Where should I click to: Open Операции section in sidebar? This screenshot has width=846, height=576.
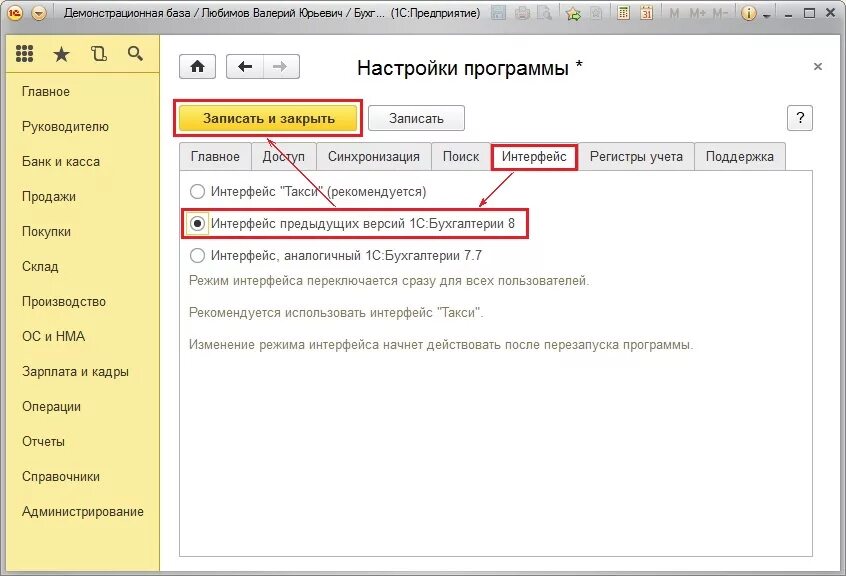point(51,407)
